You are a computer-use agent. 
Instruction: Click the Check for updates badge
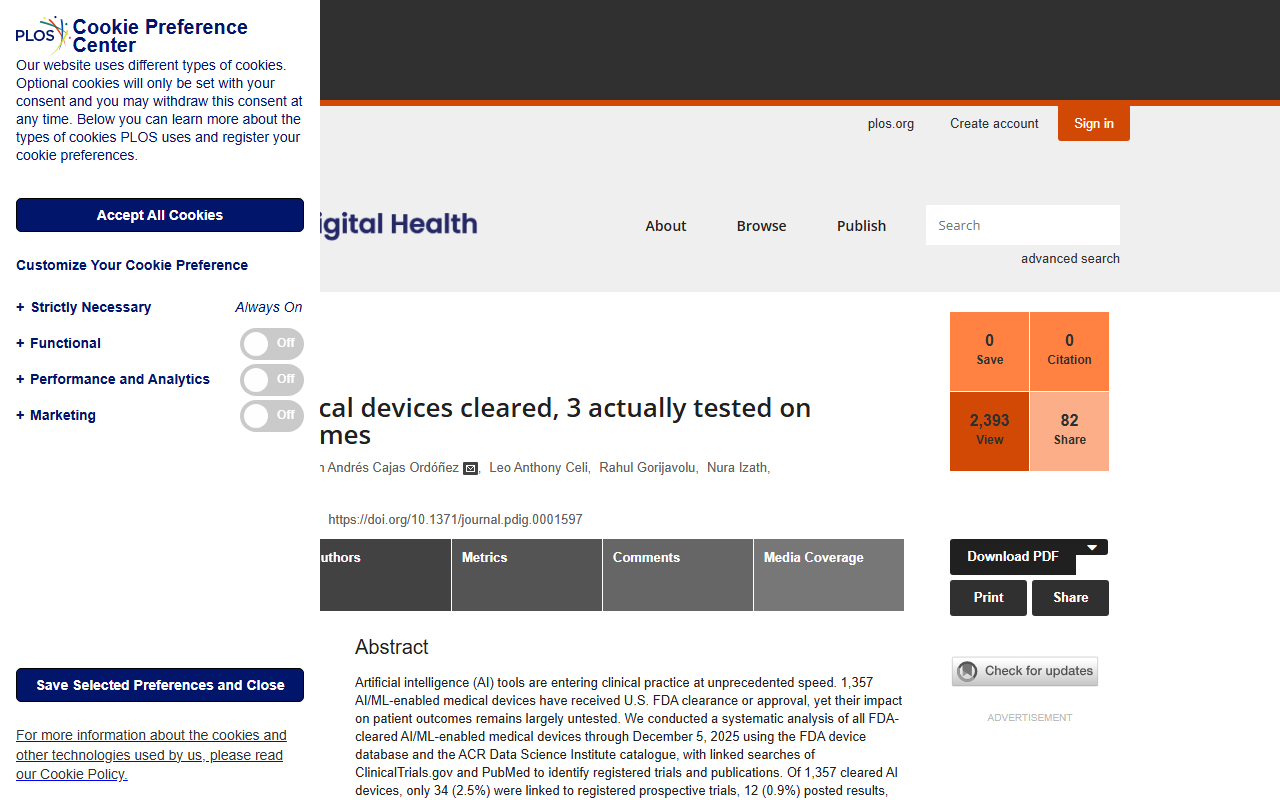(1025, 671)
